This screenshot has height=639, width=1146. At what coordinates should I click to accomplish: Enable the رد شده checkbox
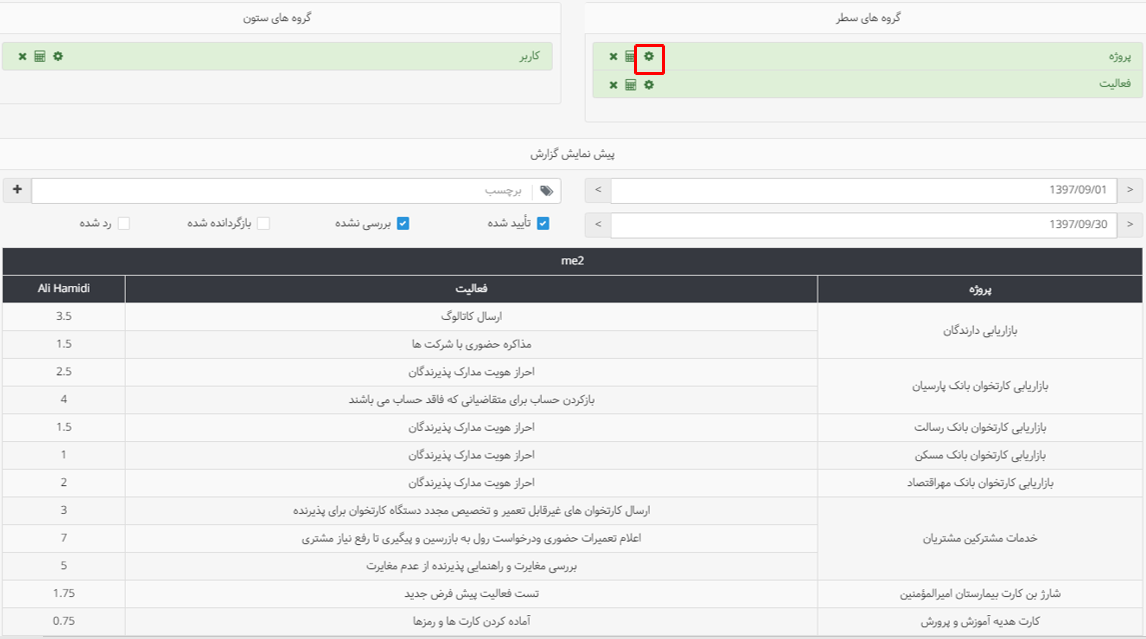pyautogui.click(x=123, y=224)
